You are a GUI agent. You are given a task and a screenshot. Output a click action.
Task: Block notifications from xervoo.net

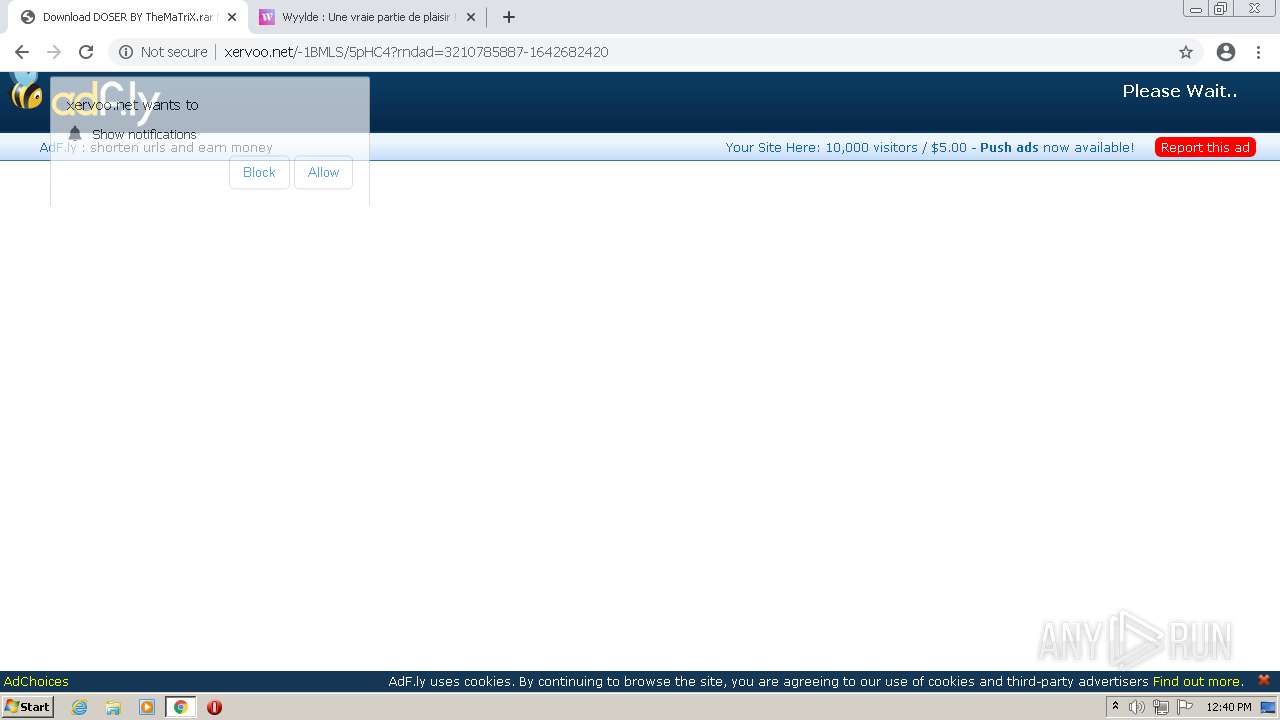pyautogui.click(x=259, y=172)
